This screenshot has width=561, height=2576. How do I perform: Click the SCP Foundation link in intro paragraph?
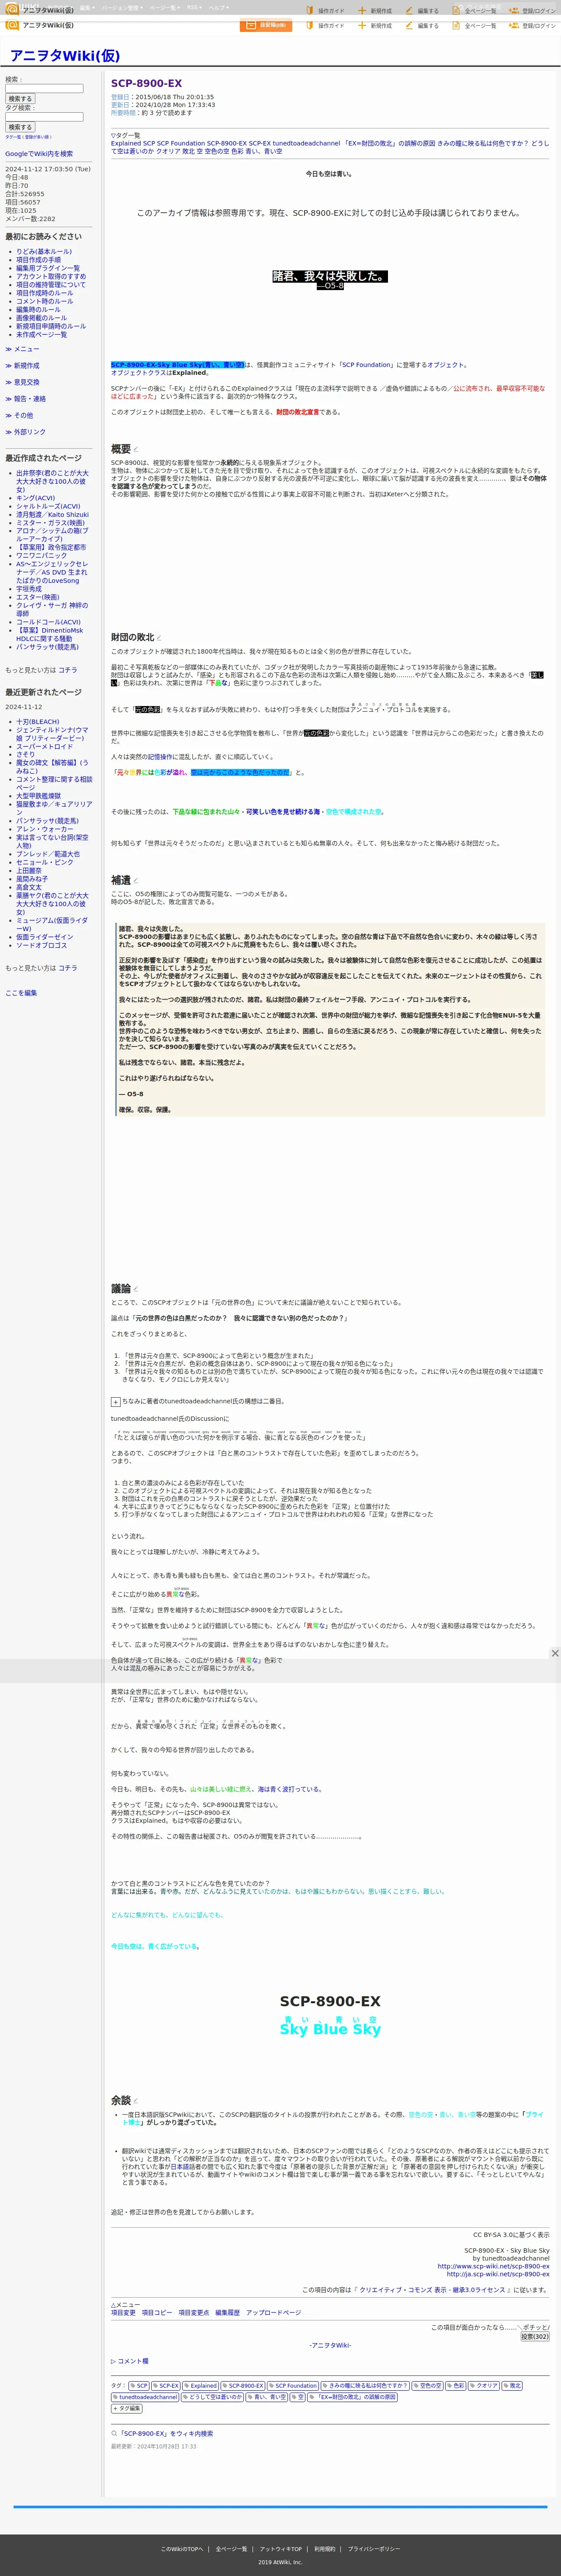(367, 365)
